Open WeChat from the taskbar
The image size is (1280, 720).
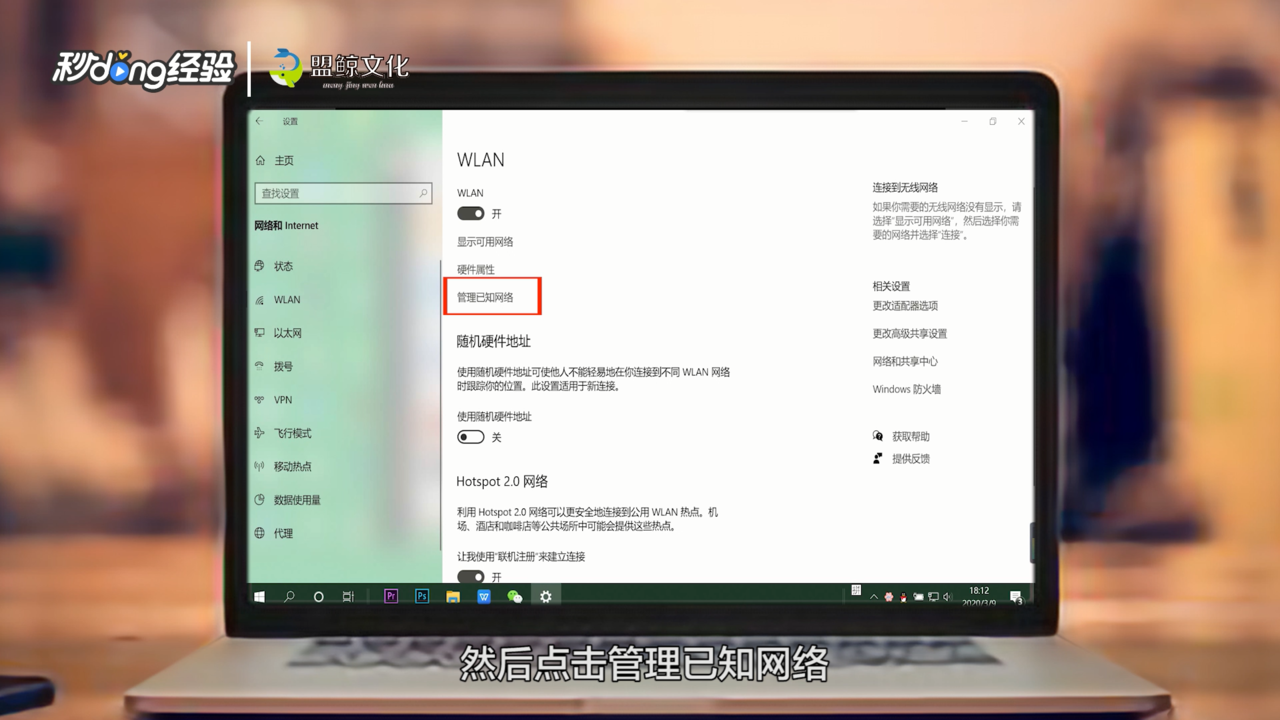(x=515, y=596)
